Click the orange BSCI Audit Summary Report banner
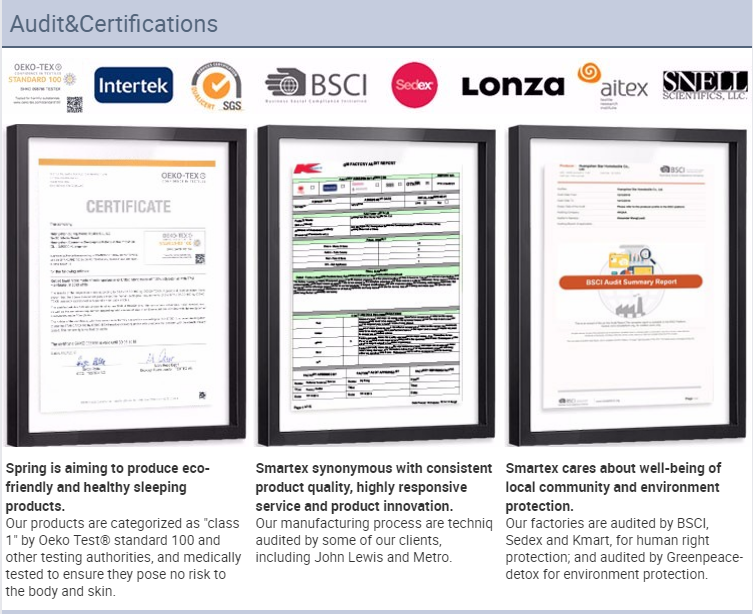 point(631,282)
